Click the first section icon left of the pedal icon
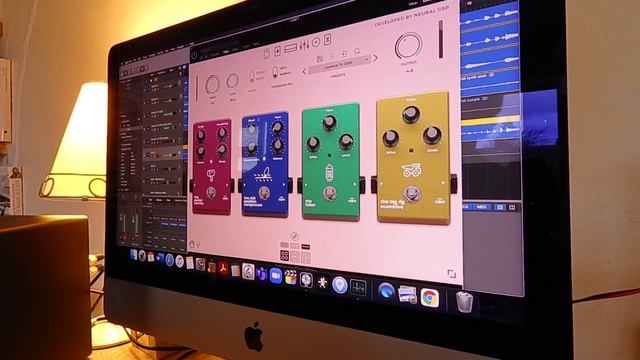 click(267, 53)
